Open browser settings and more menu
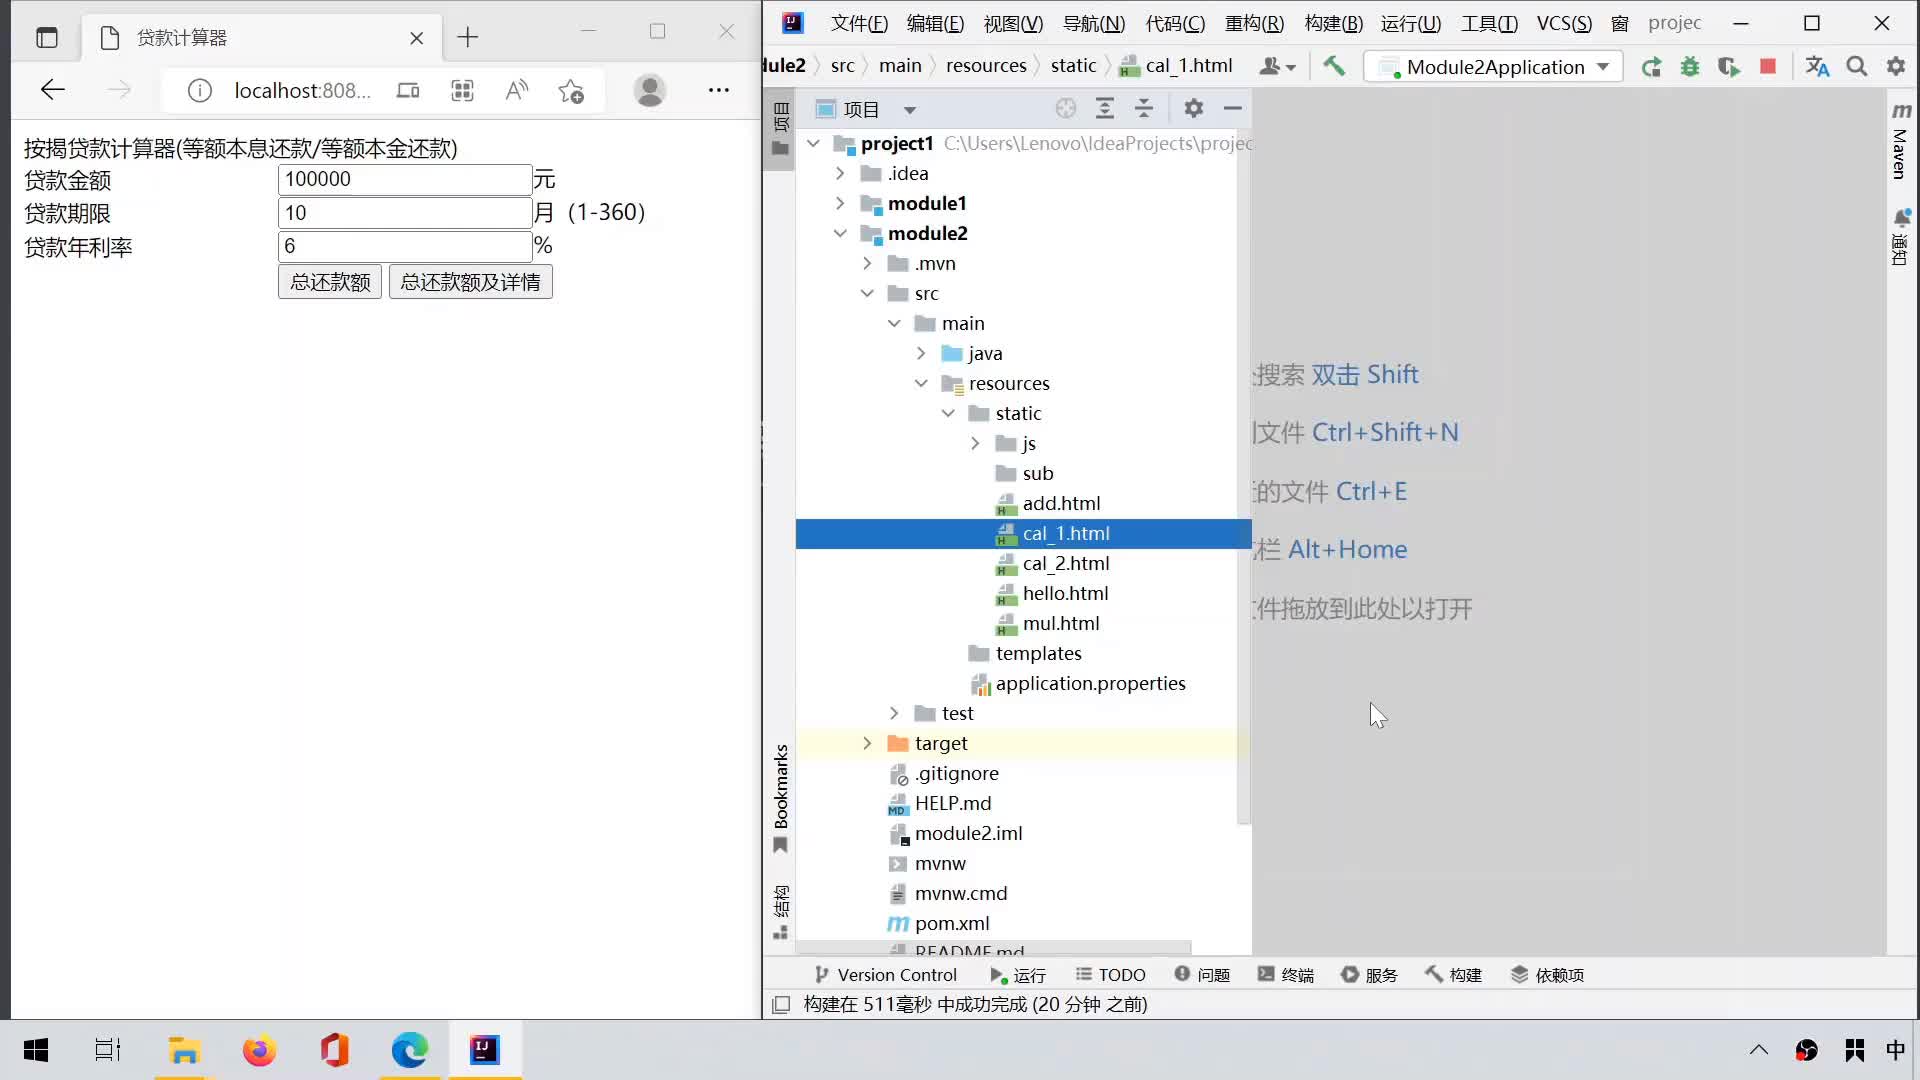 click(x=719, y=90)
